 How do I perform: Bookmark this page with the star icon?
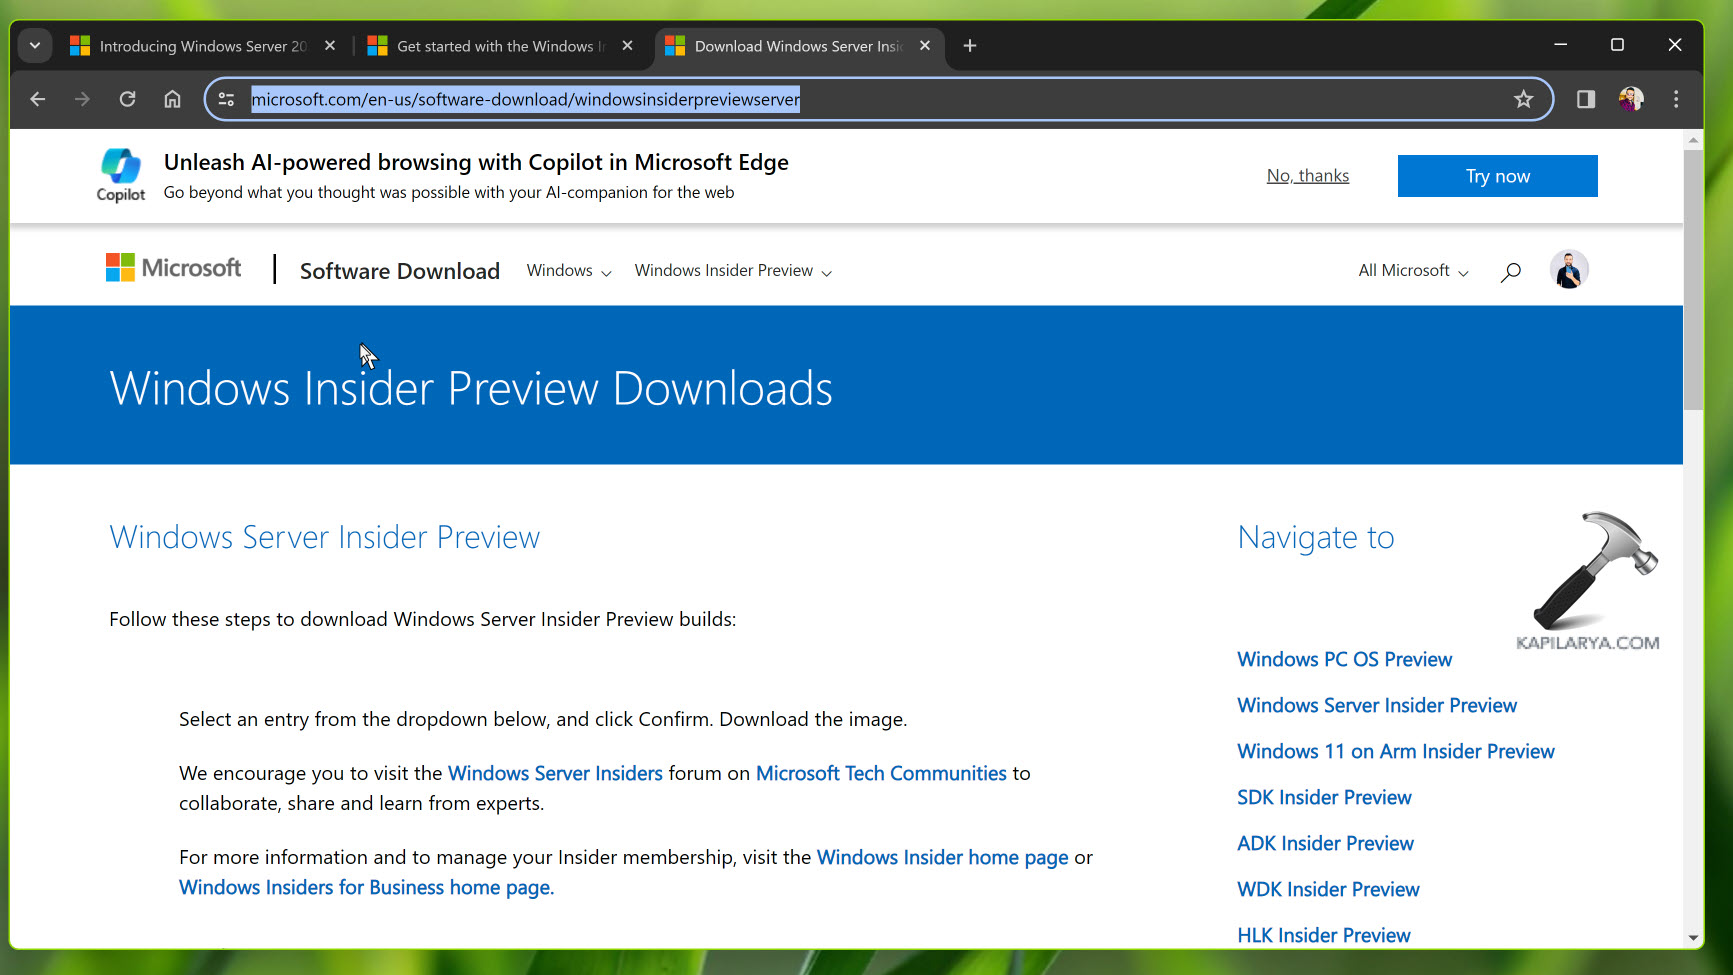(x=1524, y=99)
